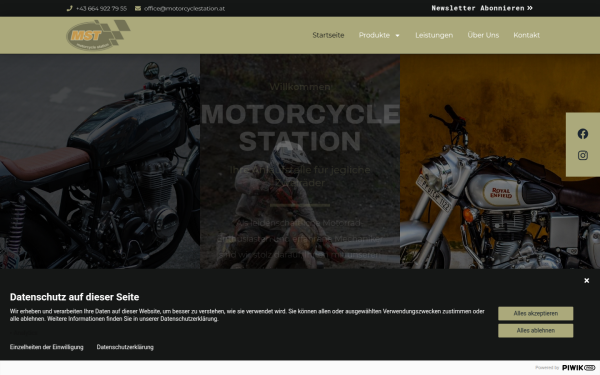Click 'Datenschutz auf dieser Seite' heading
600x375 pixels.
[x=75, y=297]
